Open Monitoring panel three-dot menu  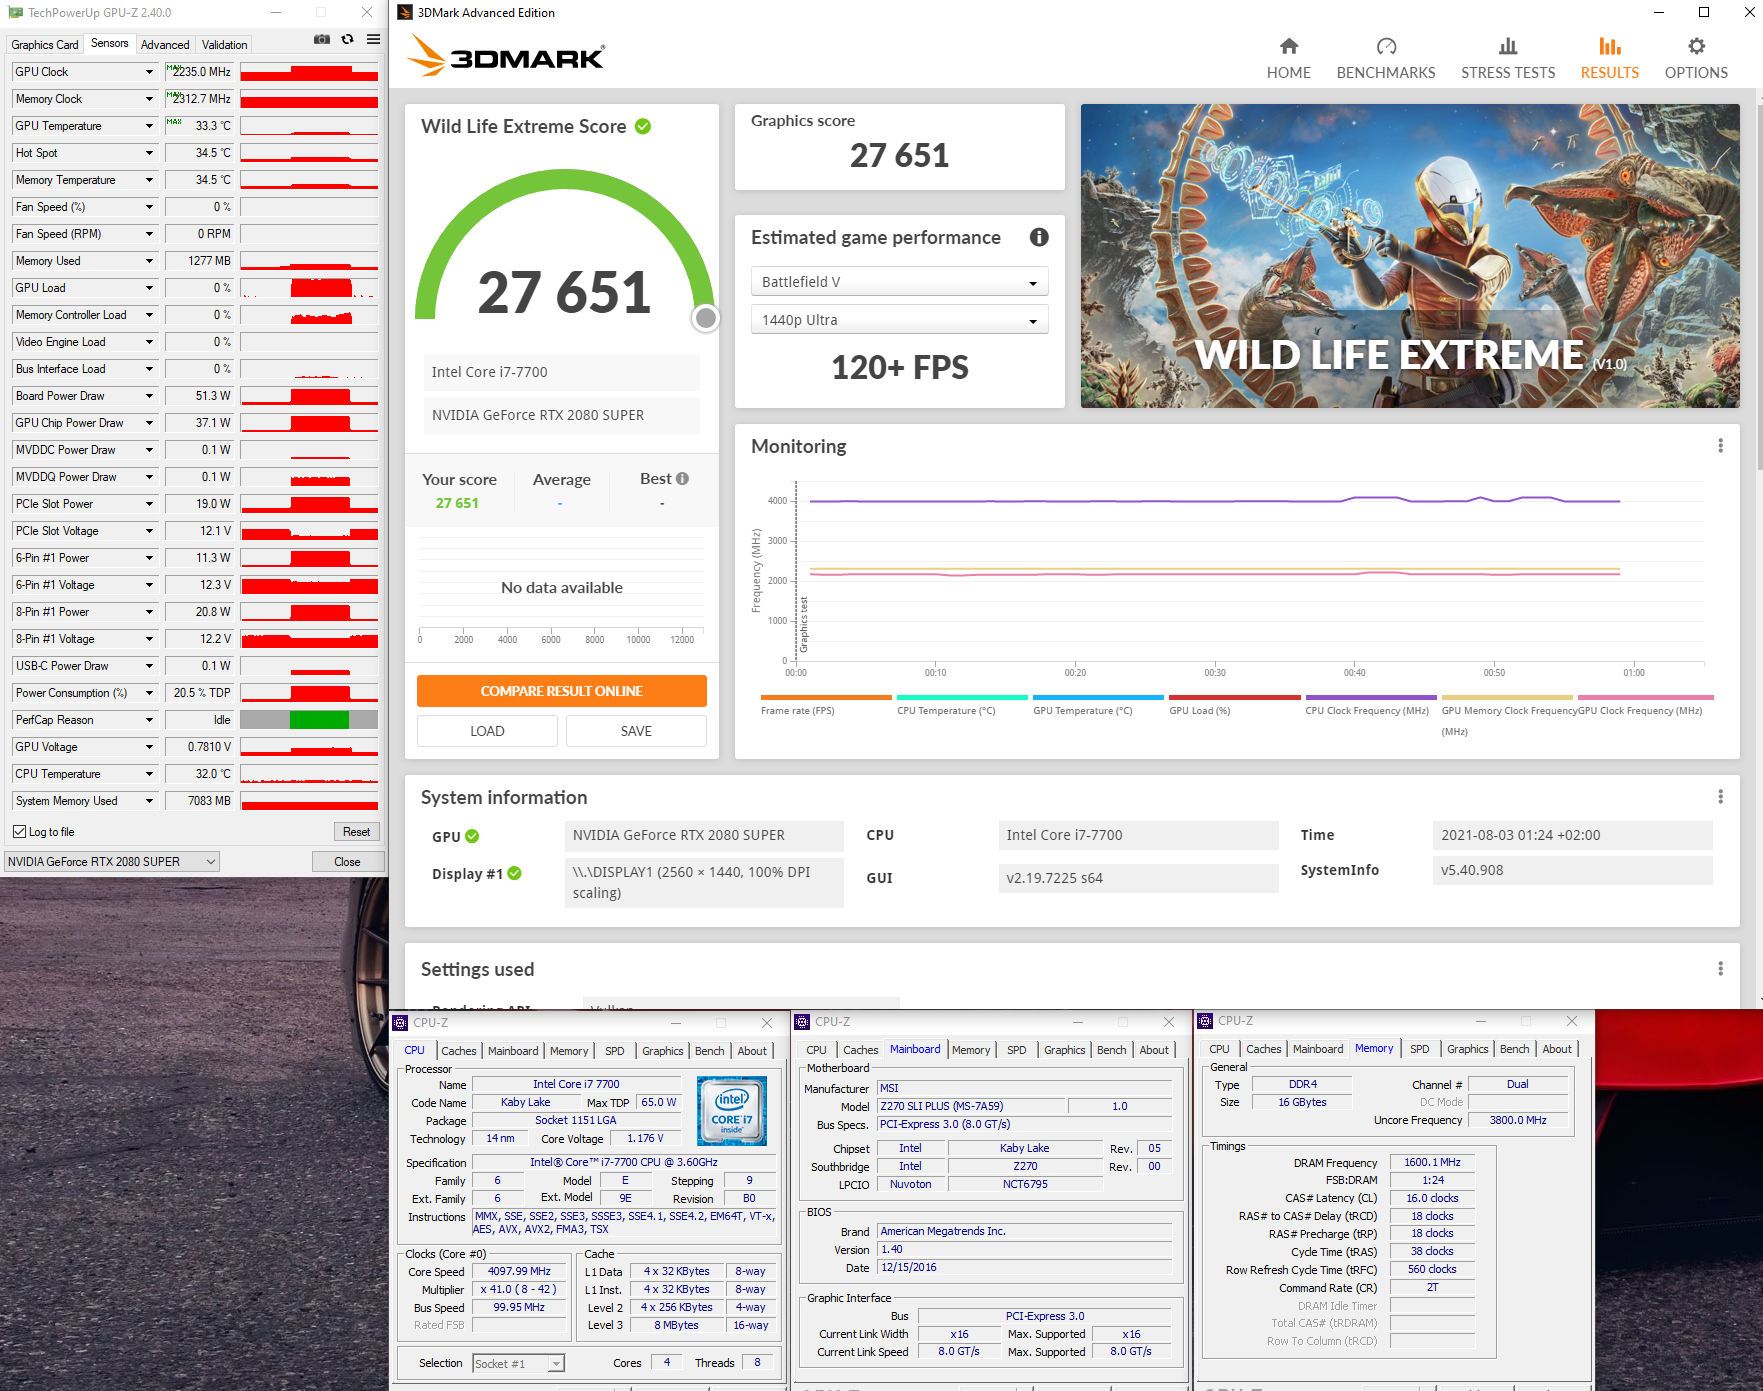pos(1720,446)
